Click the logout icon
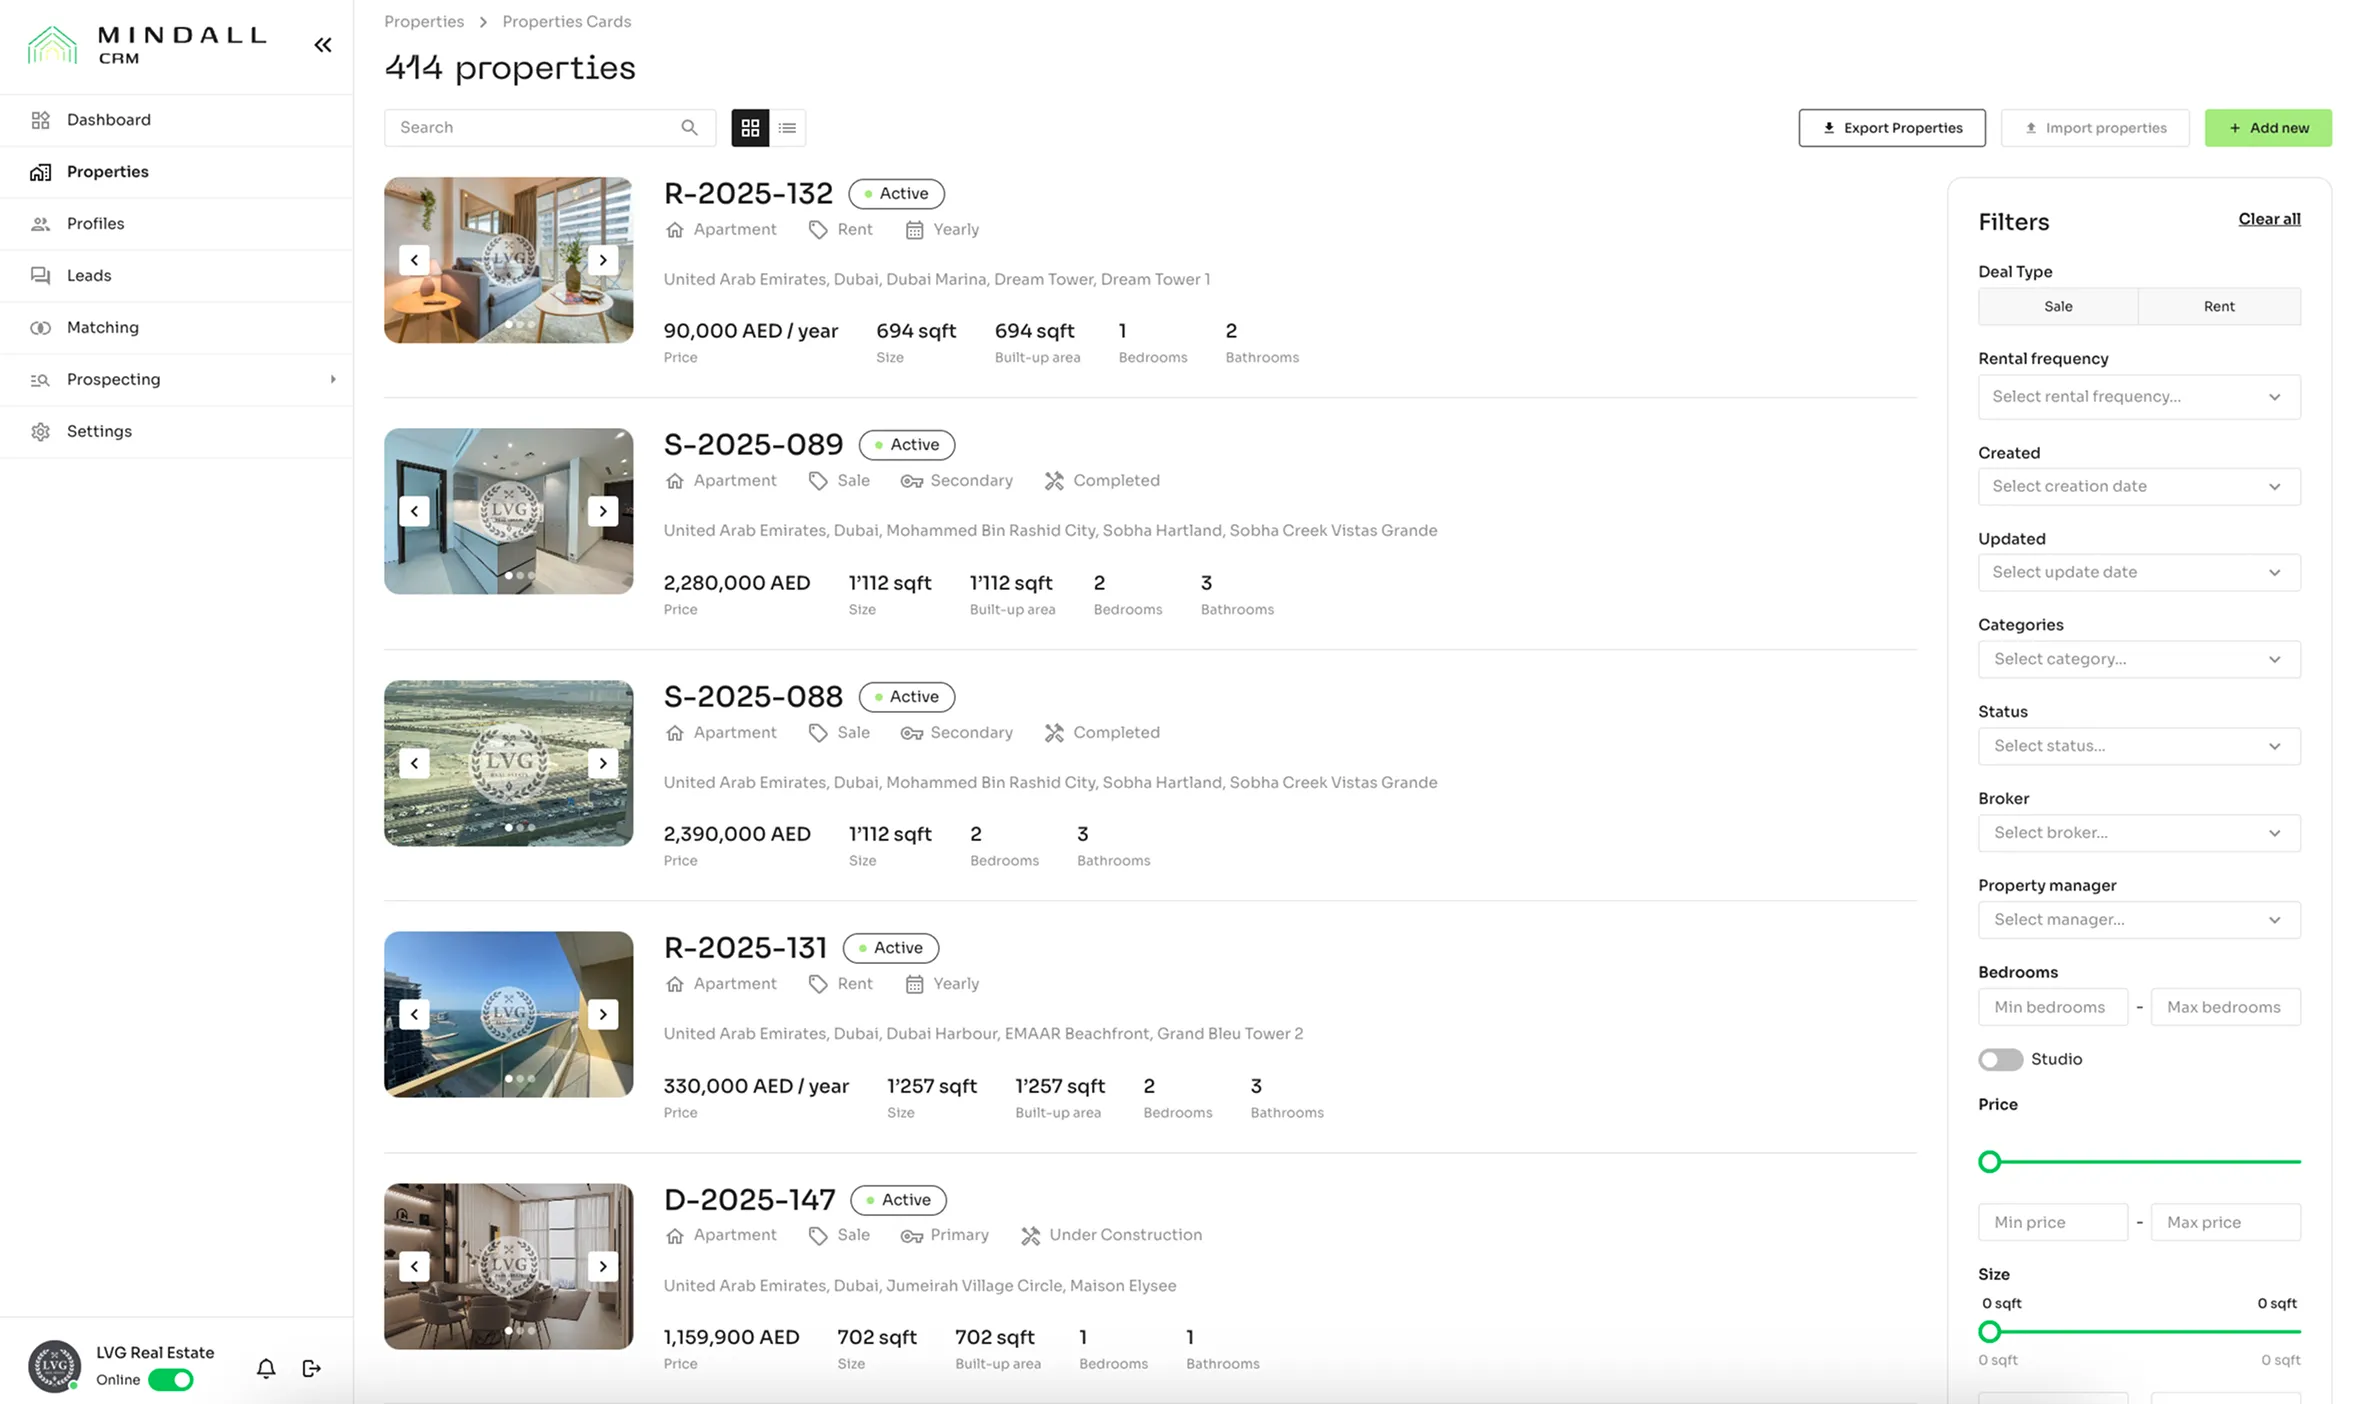The width and height of the screenshot is (2357, 1404). pos(311,1368)
